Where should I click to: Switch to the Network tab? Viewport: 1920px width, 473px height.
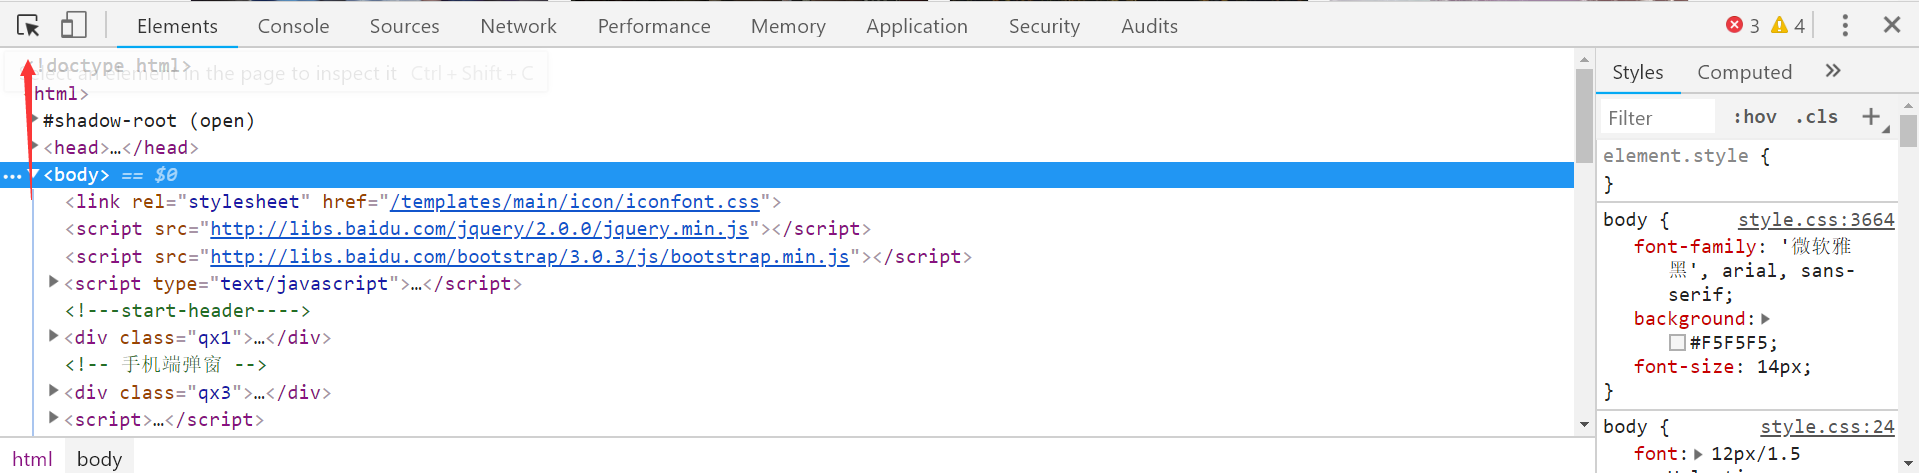click(518, 26)
